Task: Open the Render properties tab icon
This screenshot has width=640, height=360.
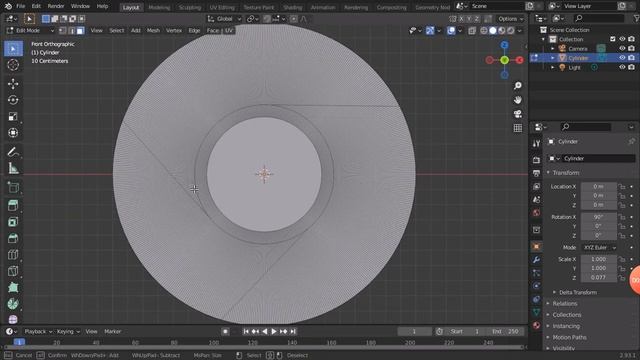Action: (536, 160)
